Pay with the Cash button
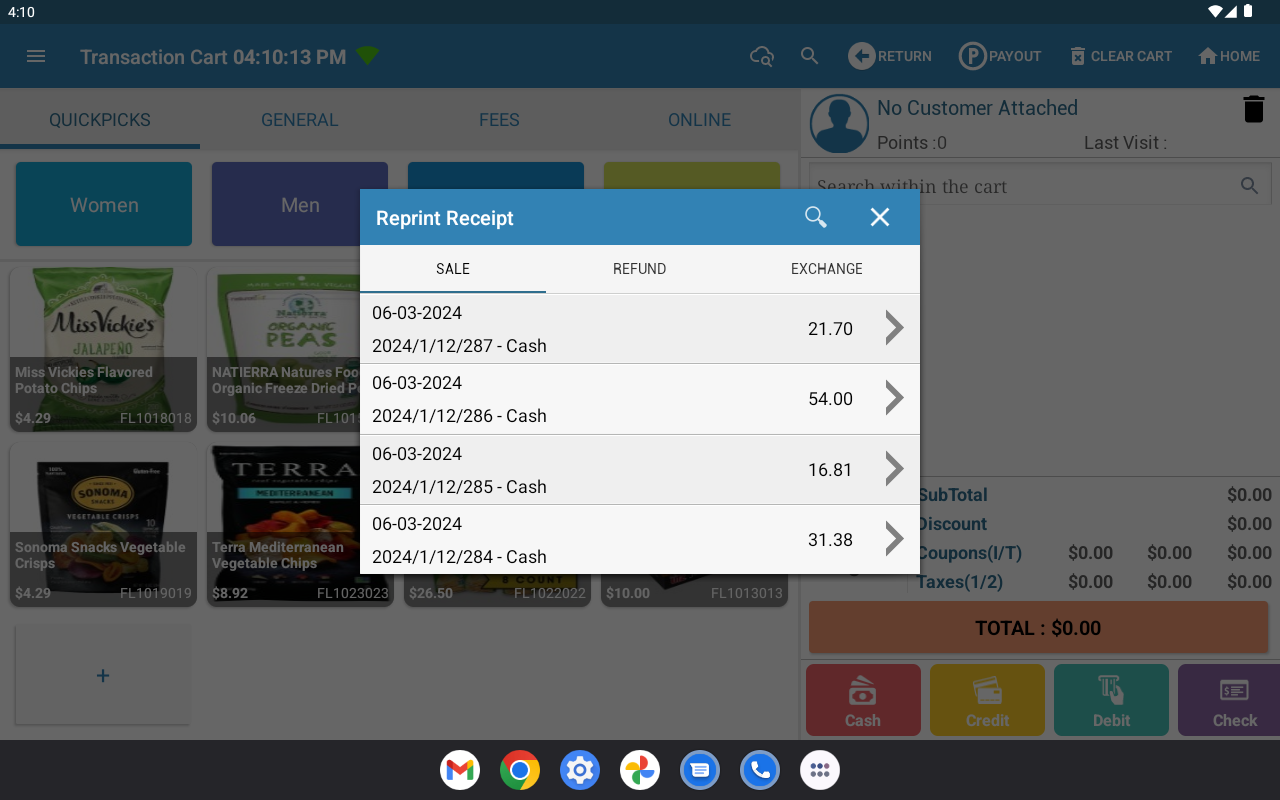The image size is (1280, 800). click(863, 700)
